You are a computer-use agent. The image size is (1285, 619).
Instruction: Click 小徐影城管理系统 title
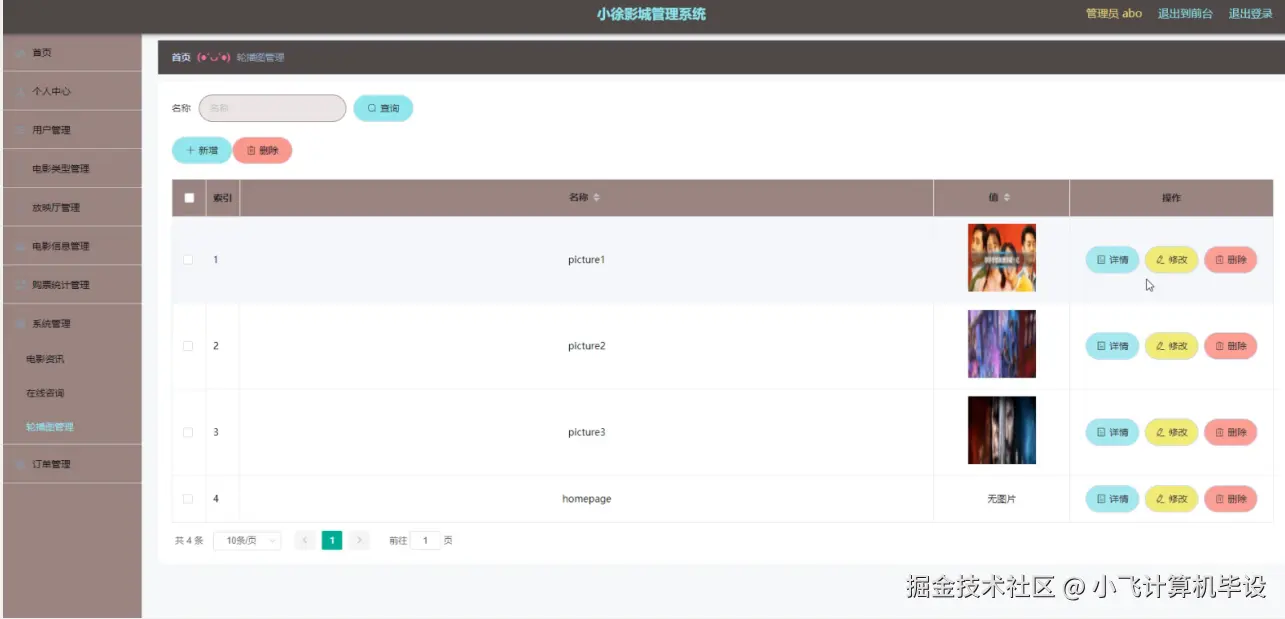[651, 14]
